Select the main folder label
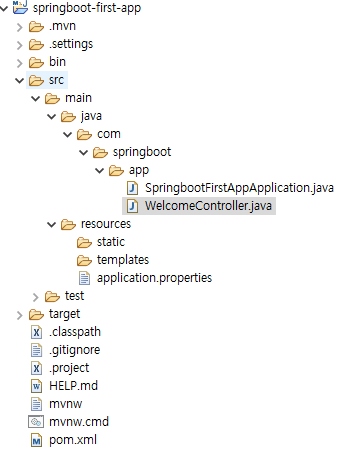The image size is (364, 460). [x=78, y=98]
